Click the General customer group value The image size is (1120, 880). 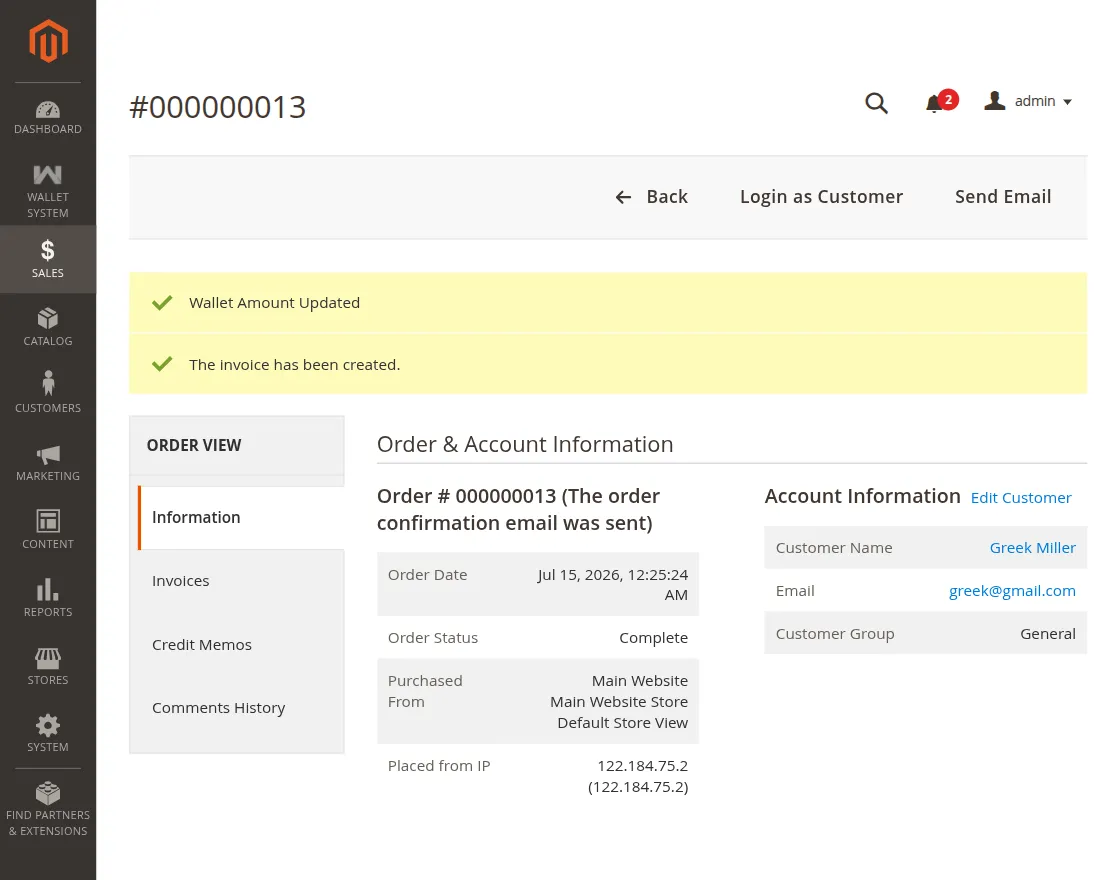pyautogui.click(x=1047, y=634)
